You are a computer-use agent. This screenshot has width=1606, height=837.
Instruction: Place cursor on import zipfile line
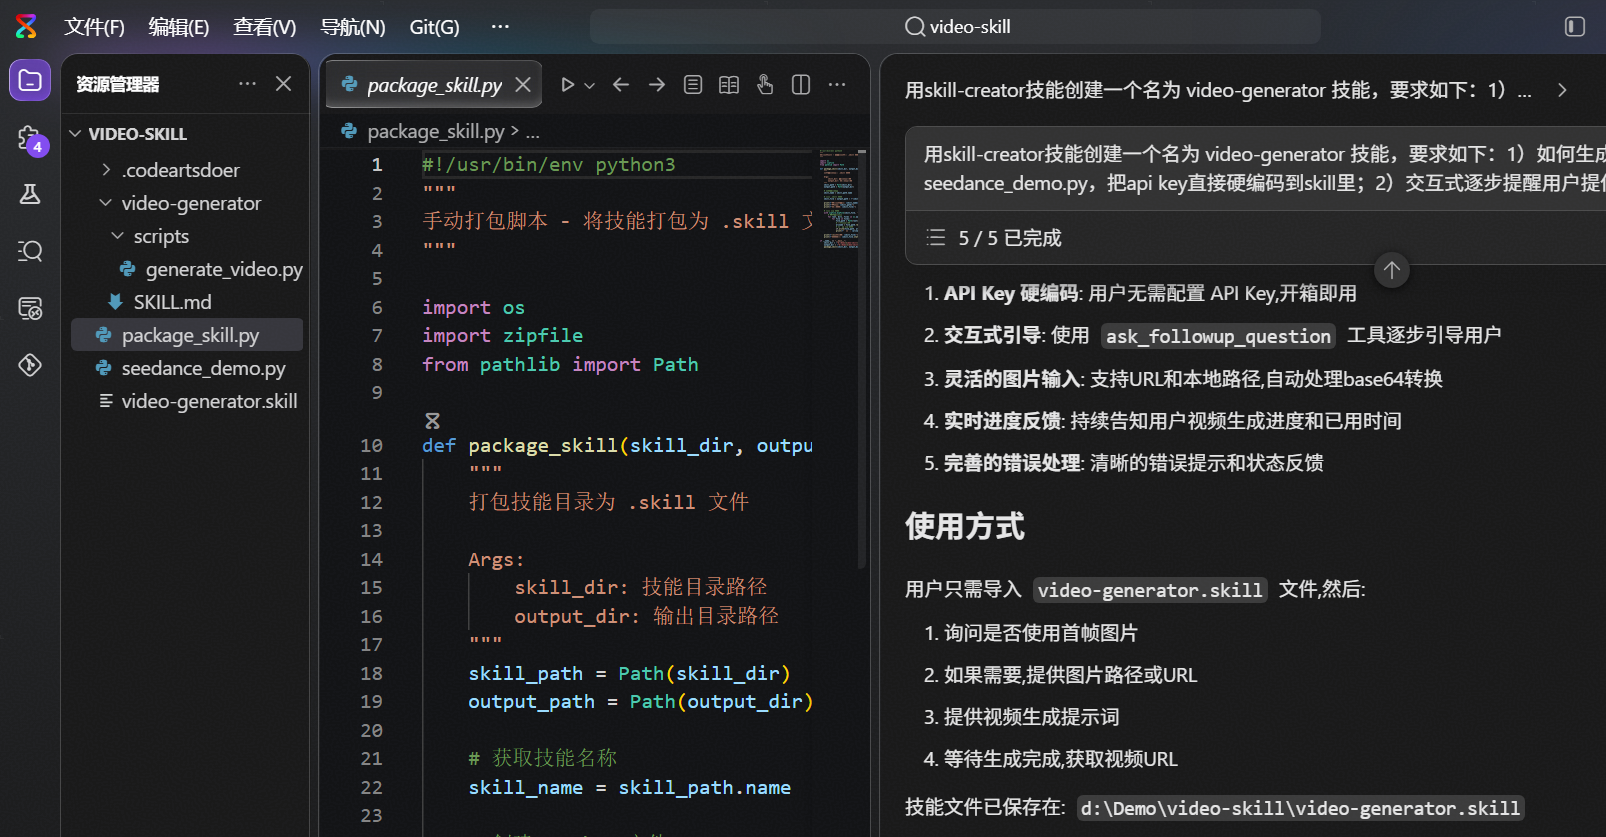502,335
